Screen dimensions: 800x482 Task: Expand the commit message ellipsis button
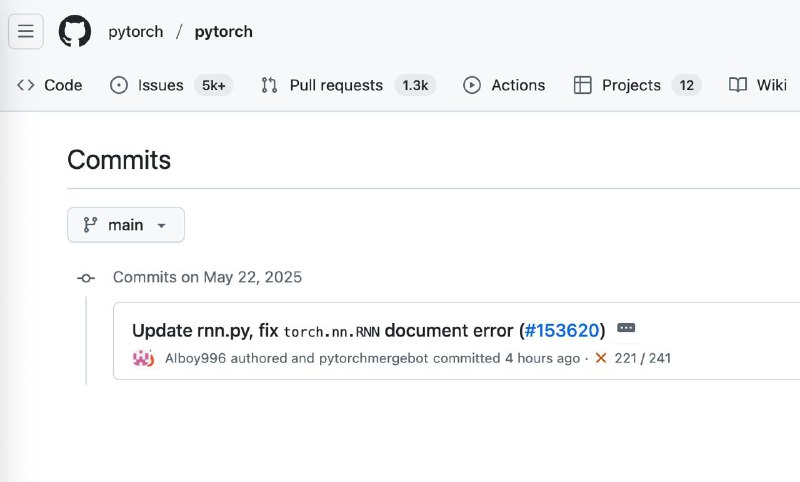click(x=627, y=329)
